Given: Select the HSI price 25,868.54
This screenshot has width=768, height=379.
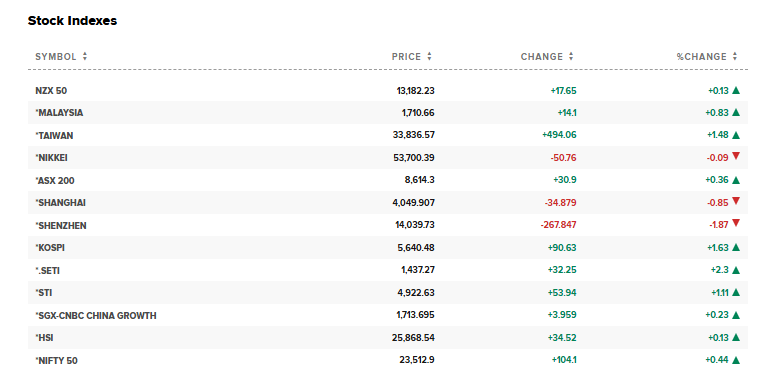Looking at the screenshot, I should pyautogui.click(x=414, y=338).
